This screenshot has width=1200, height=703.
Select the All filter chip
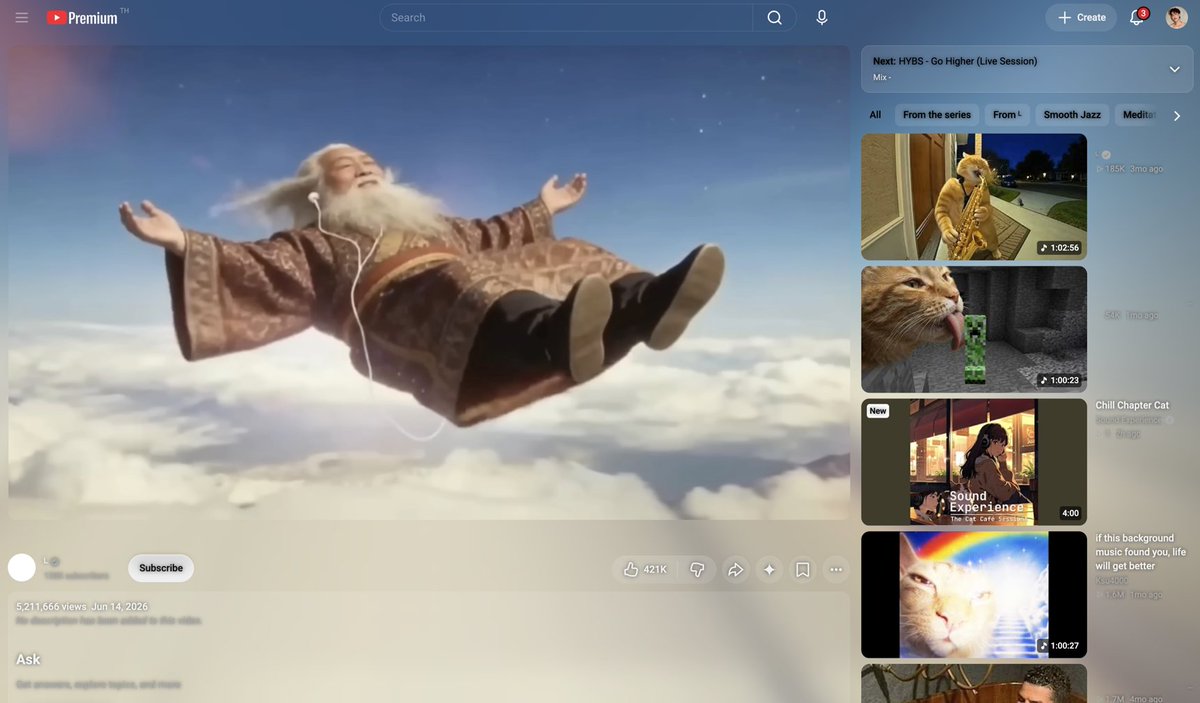click(x=875, y=115)
